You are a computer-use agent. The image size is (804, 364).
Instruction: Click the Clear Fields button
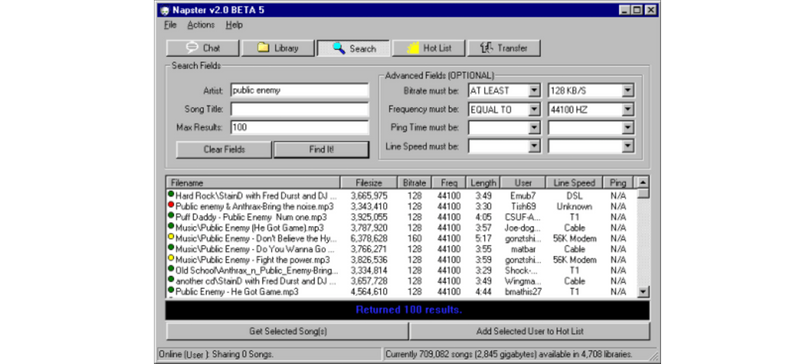point(224,150)
